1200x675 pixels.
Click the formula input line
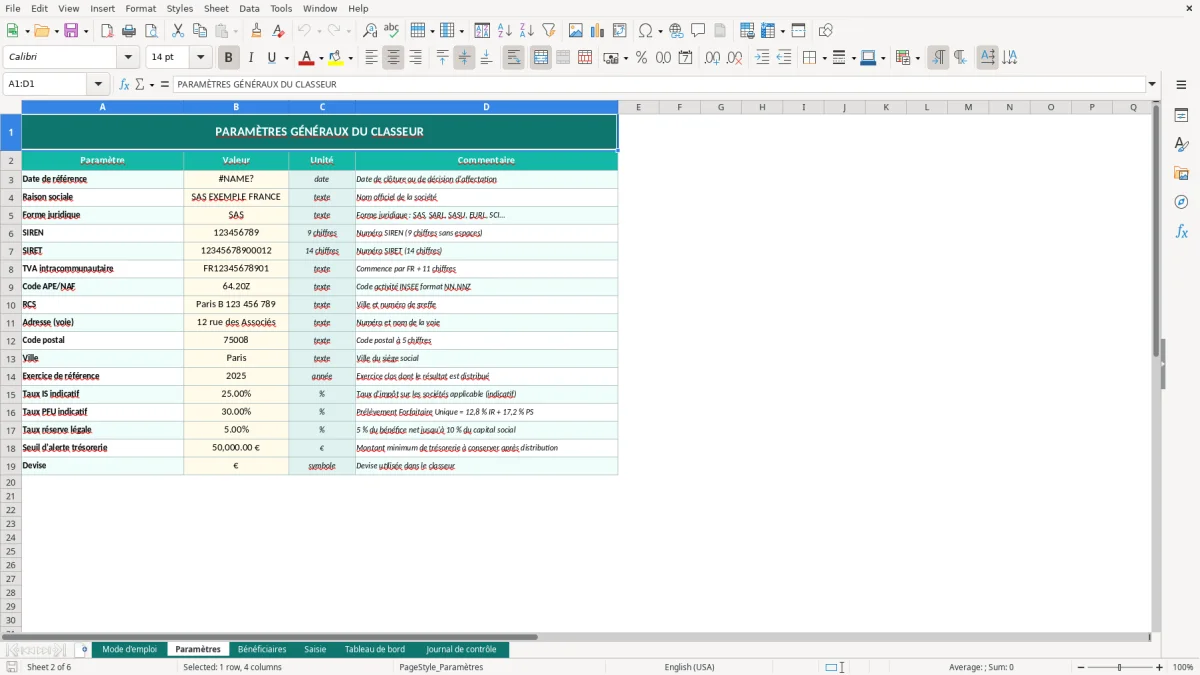659,85
